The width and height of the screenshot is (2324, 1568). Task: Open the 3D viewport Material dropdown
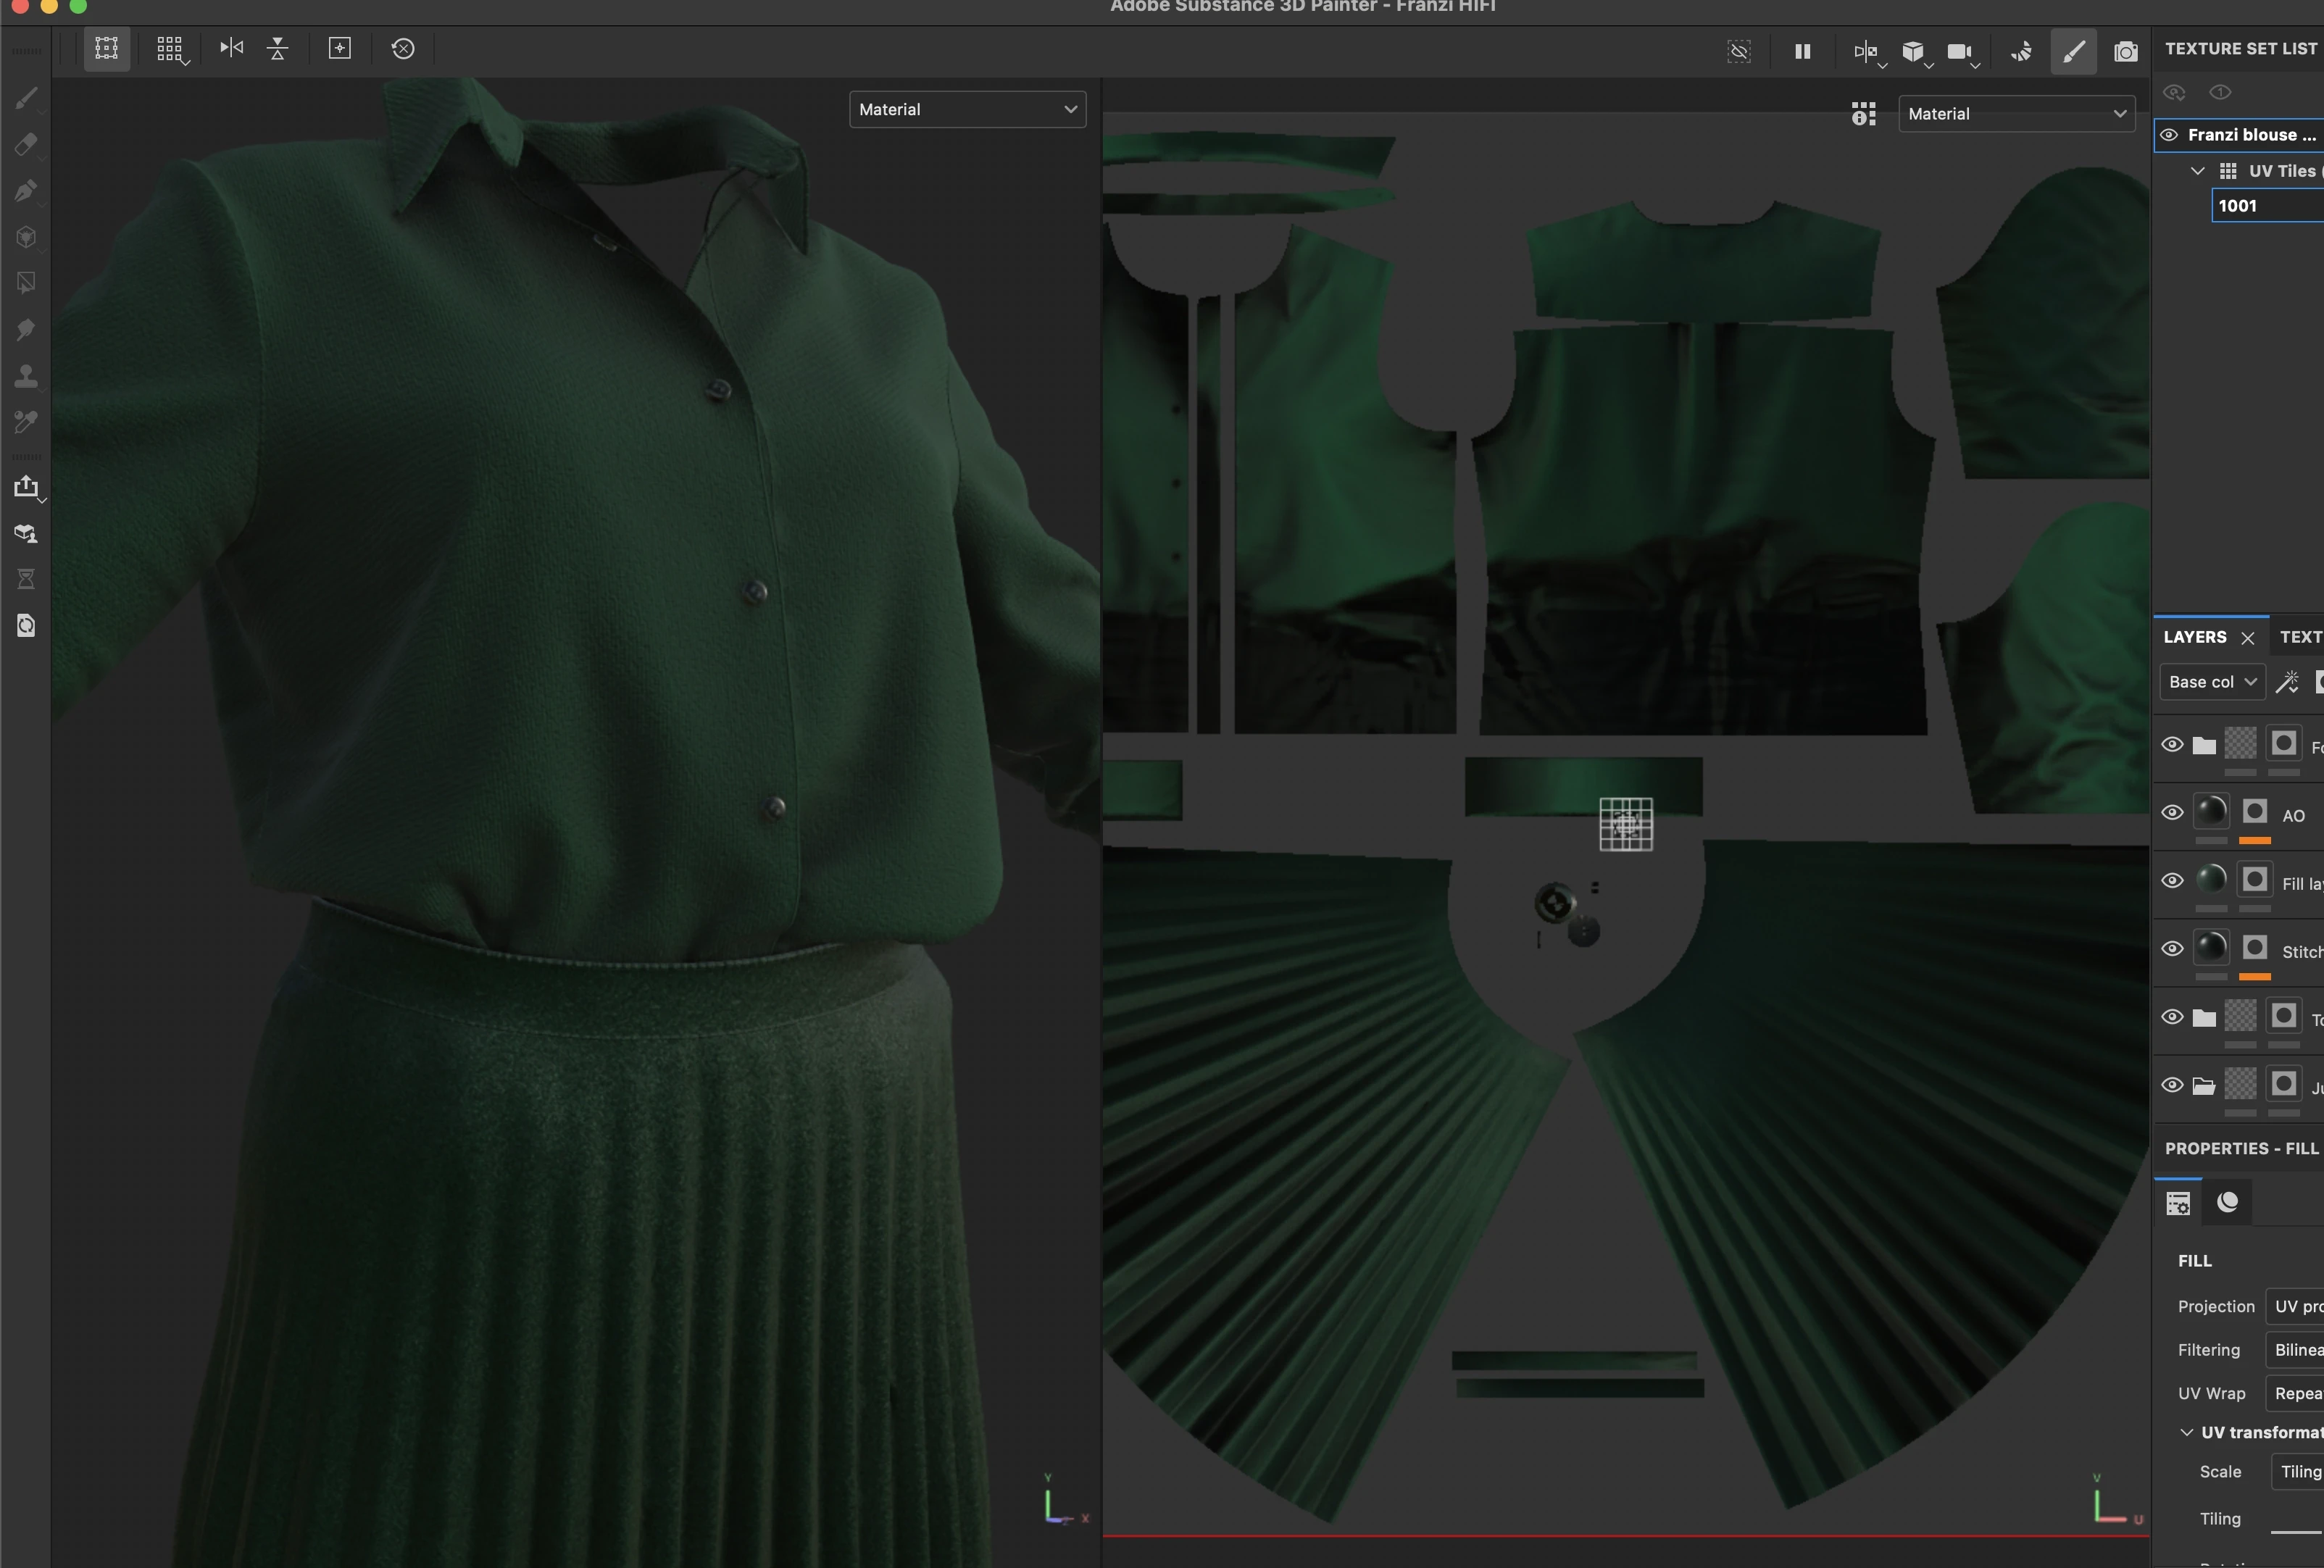[x=967, y=109]
